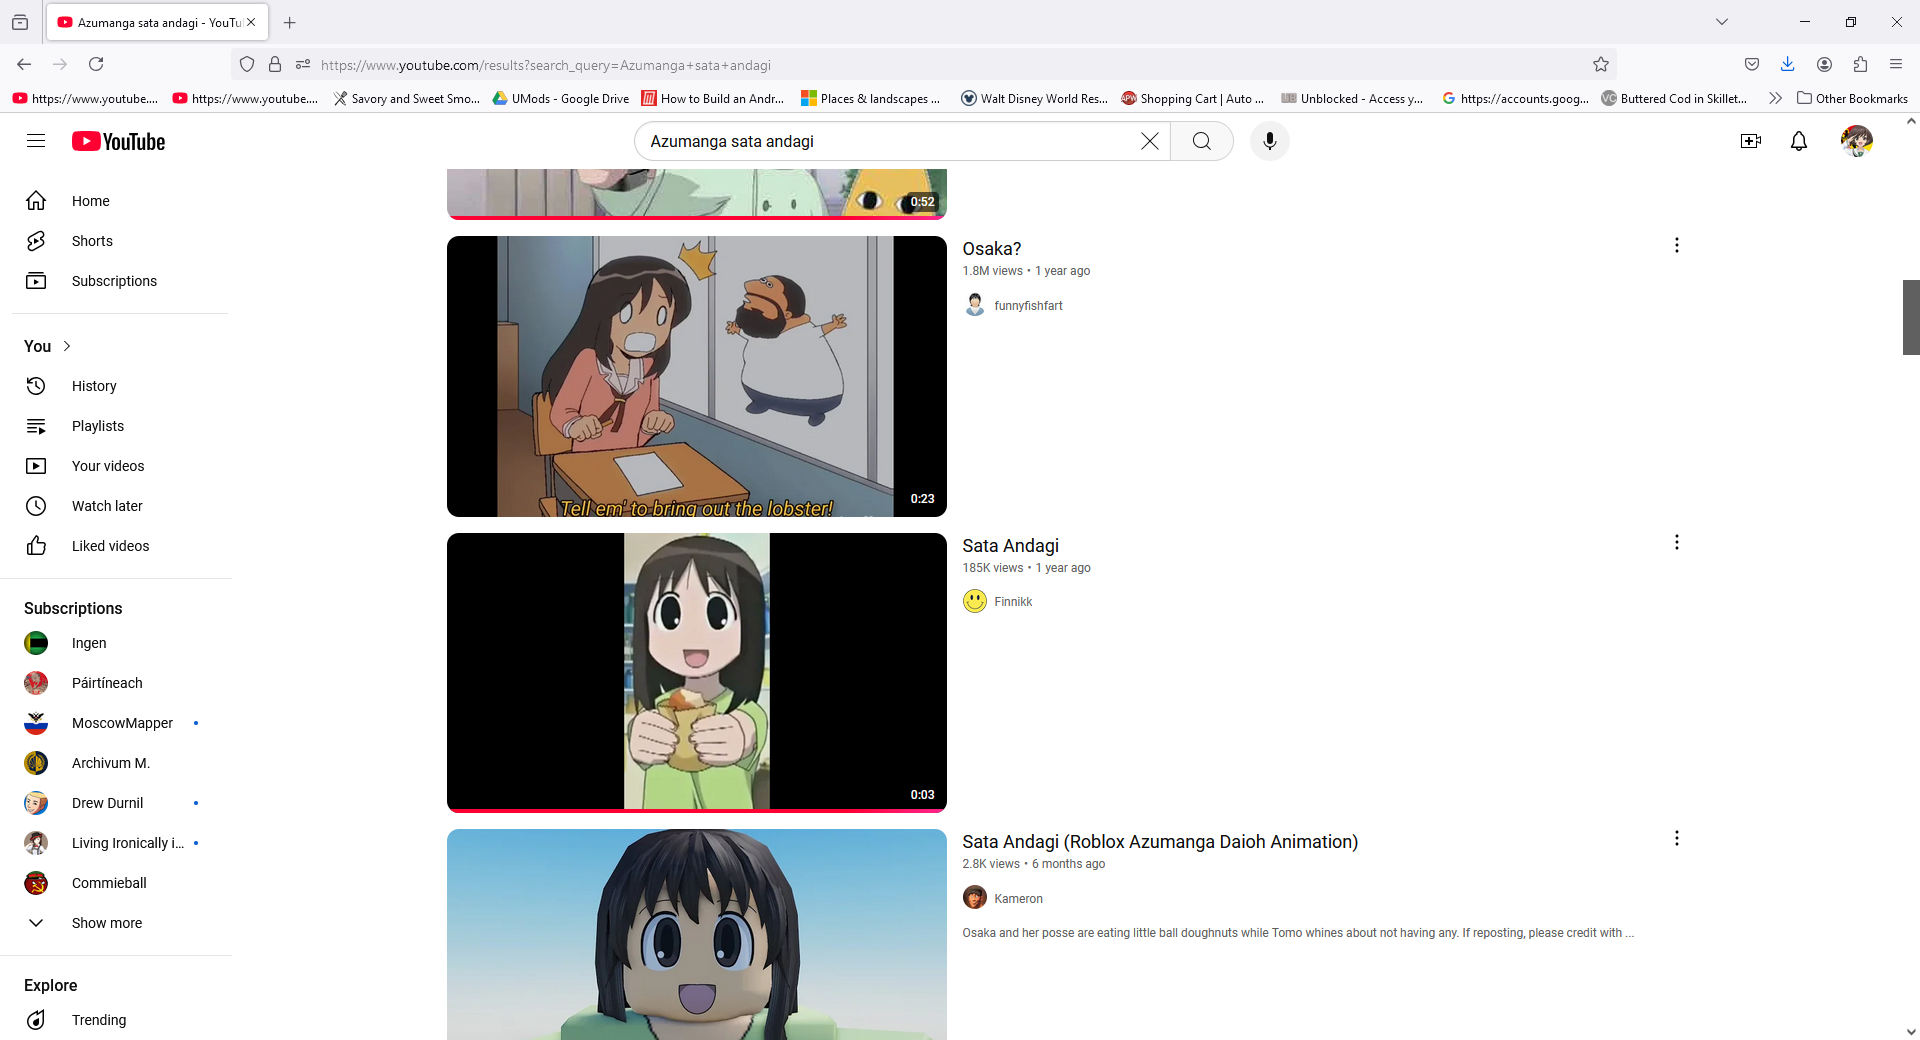Screen dimensions: 1920x1040
Task: Show site tracking protection shield info
Action: [247, 64]
